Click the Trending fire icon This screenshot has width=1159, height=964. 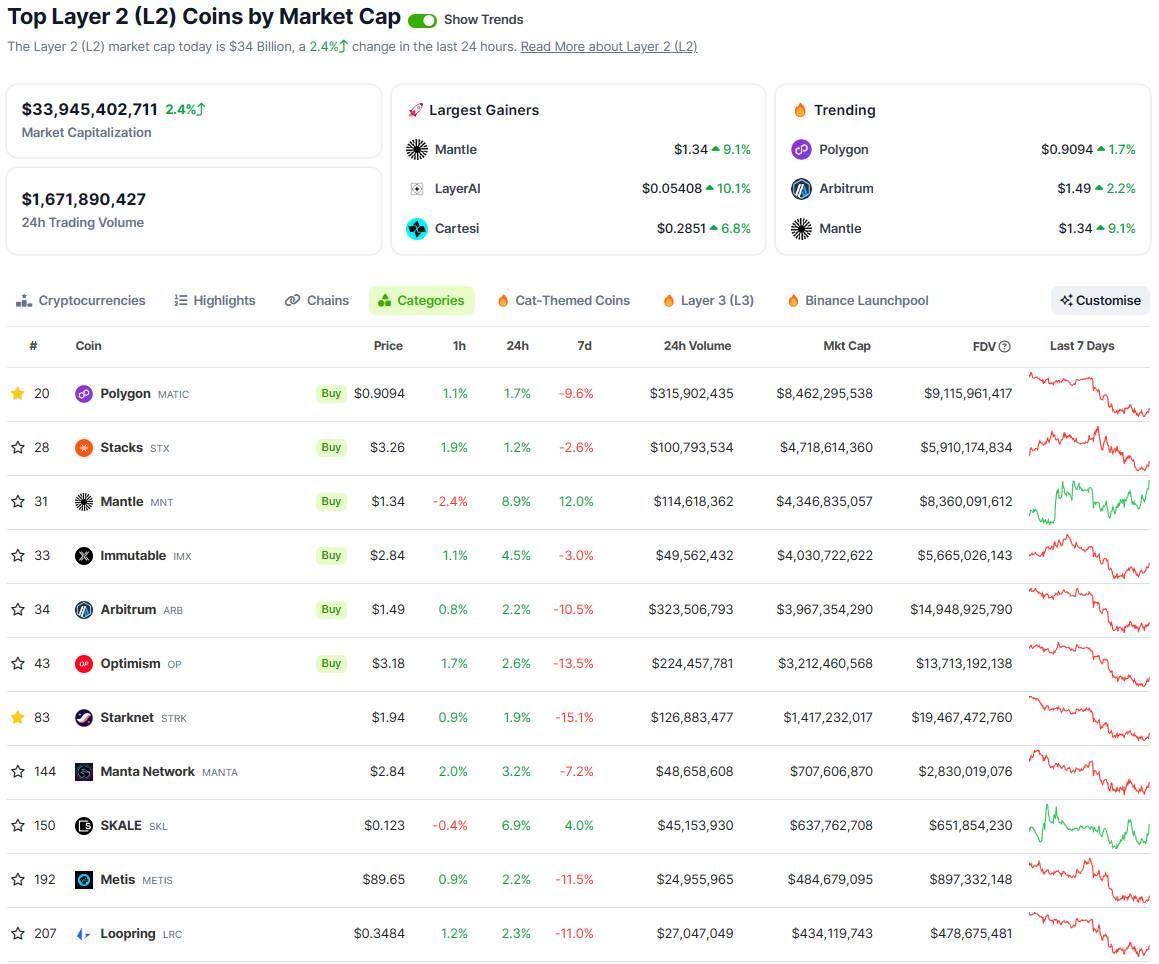800,110
